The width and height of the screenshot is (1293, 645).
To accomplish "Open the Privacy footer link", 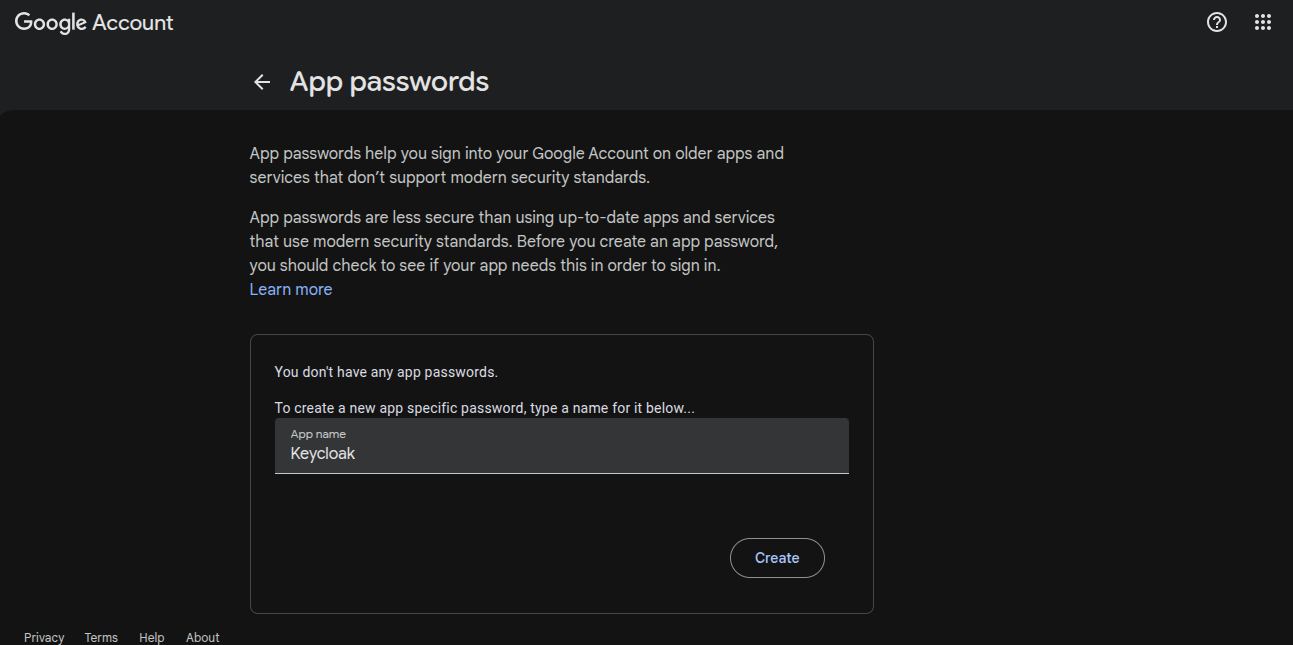I will pyautogui.click(x=44, y=637).
